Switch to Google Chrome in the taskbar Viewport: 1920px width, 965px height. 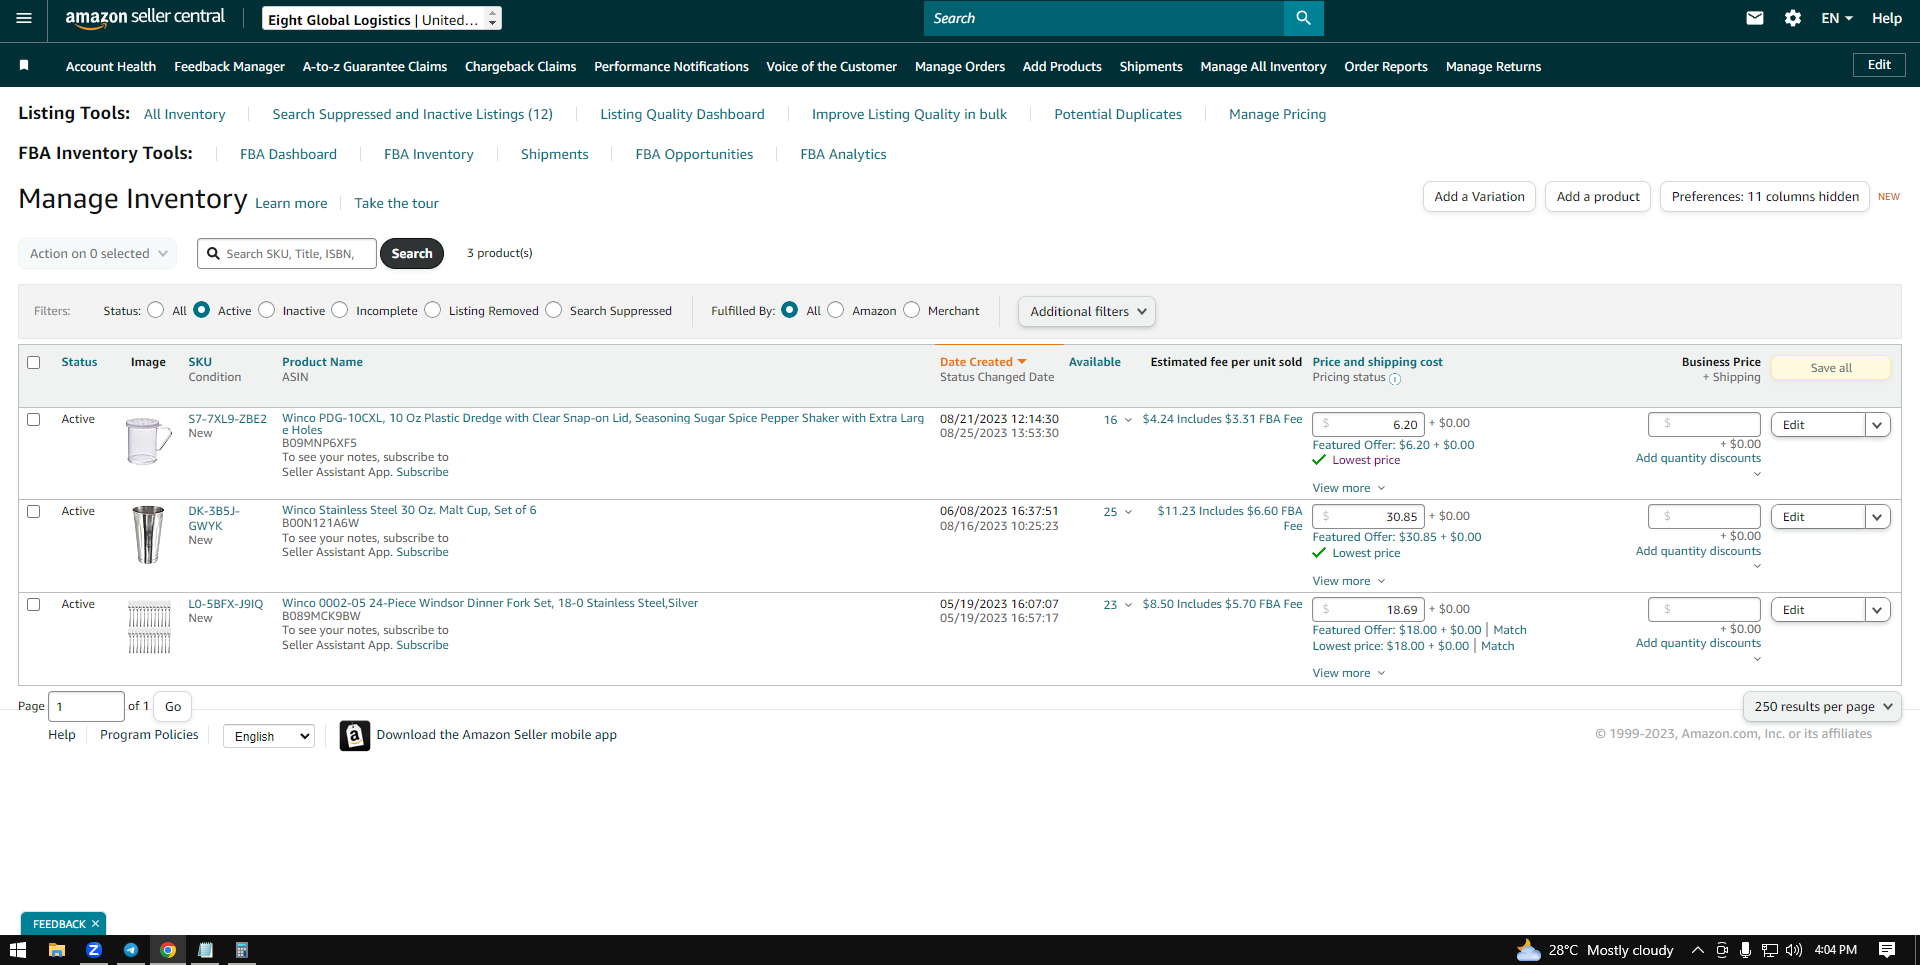(x=168, y=950)
